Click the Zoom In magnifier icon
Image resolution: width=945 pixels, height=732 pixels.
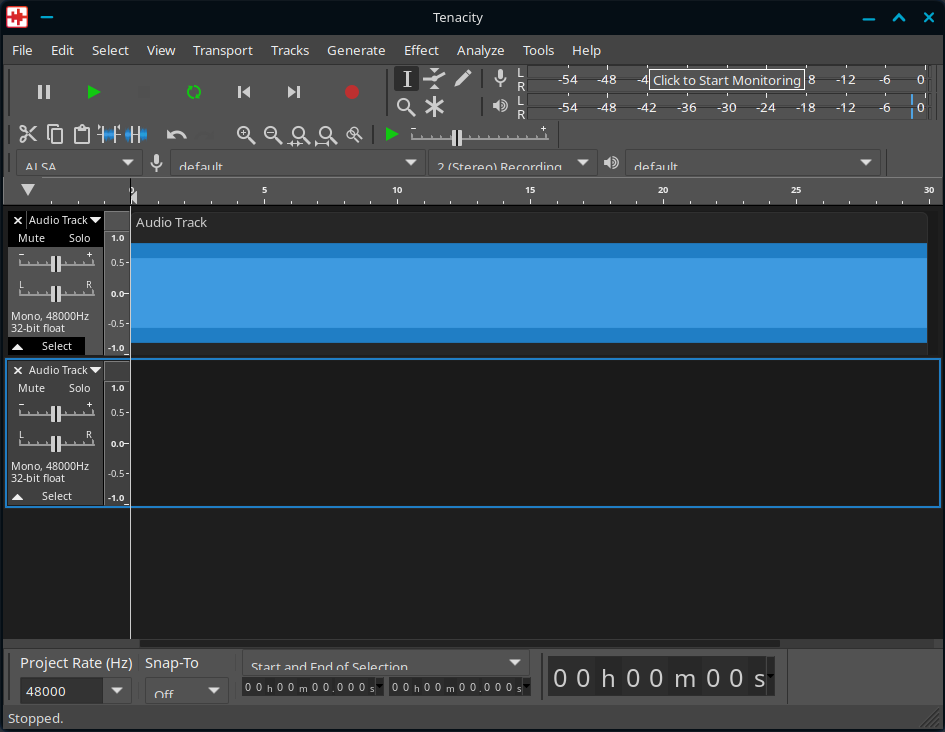pos(245,135)
